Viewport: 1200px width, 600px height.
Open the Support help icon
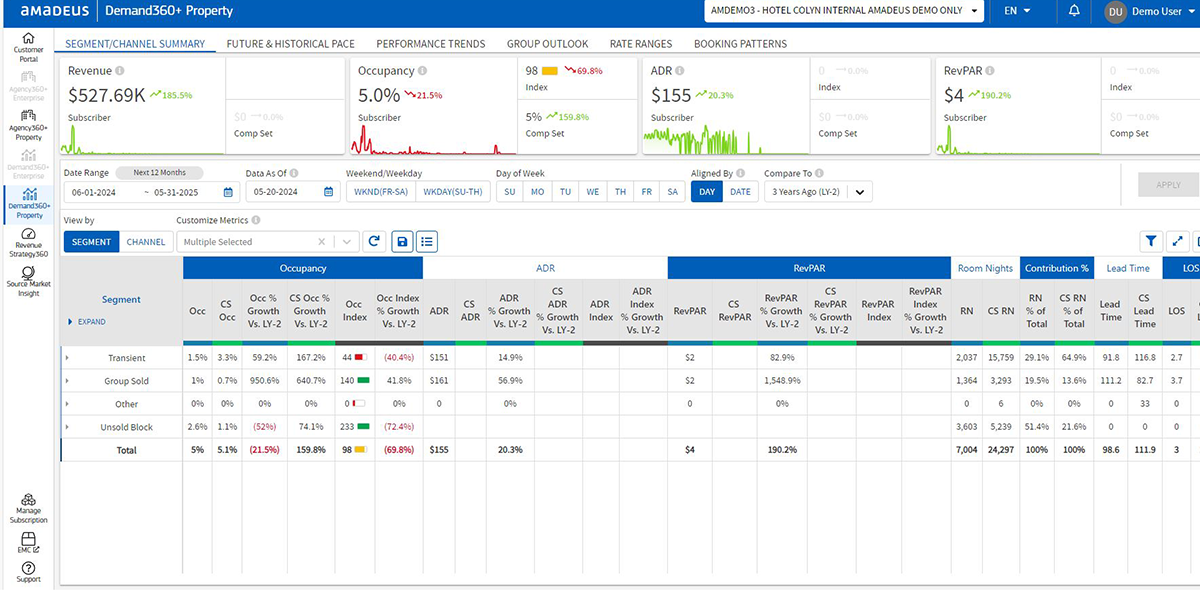point(28,572)
